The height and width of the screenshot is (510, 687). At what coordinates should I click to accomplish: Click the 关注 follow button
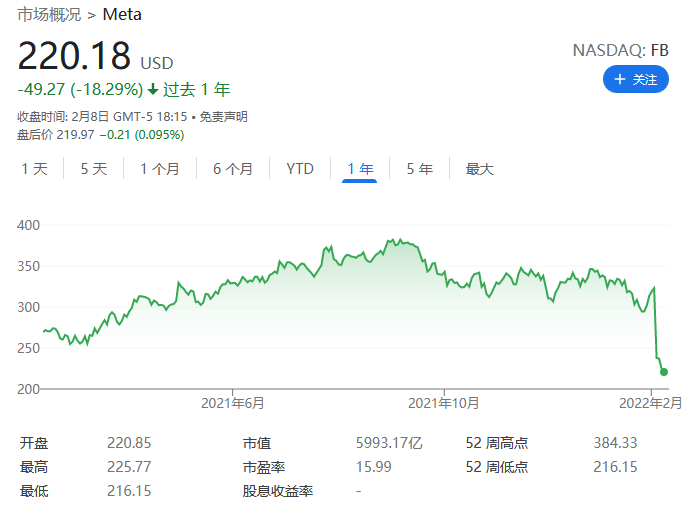(x=635, y=79)
